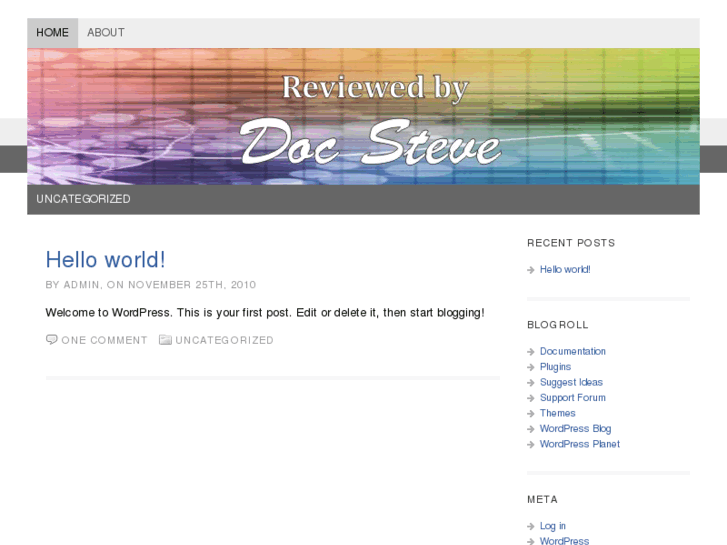
Task: Click the Doc Steve header banner
Action: 363,116
